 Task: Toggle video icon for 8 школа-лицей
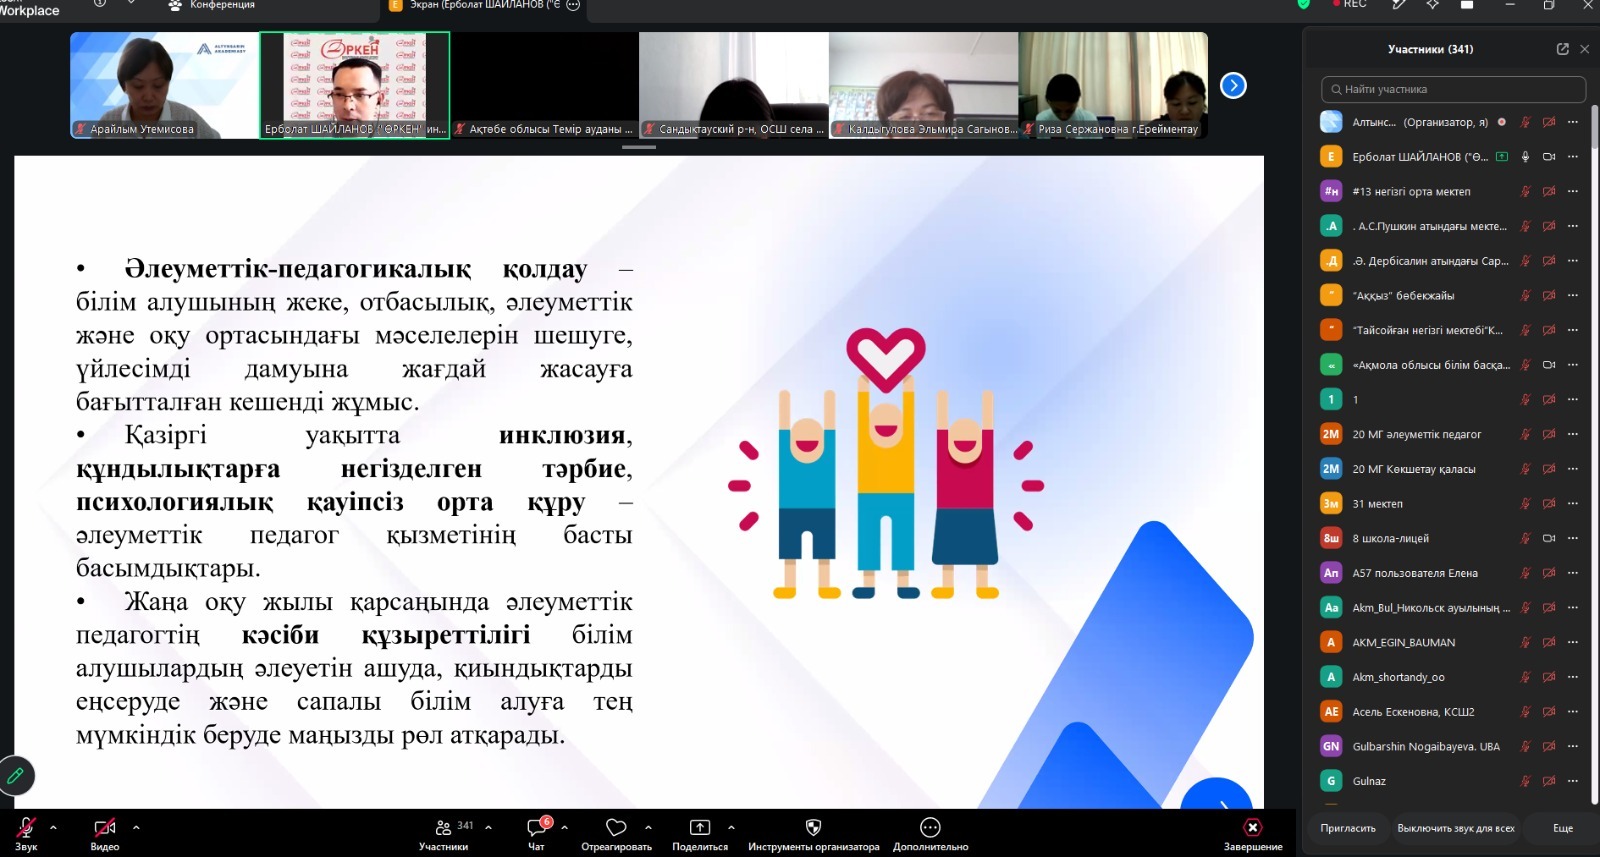[x=1548, y=538]
